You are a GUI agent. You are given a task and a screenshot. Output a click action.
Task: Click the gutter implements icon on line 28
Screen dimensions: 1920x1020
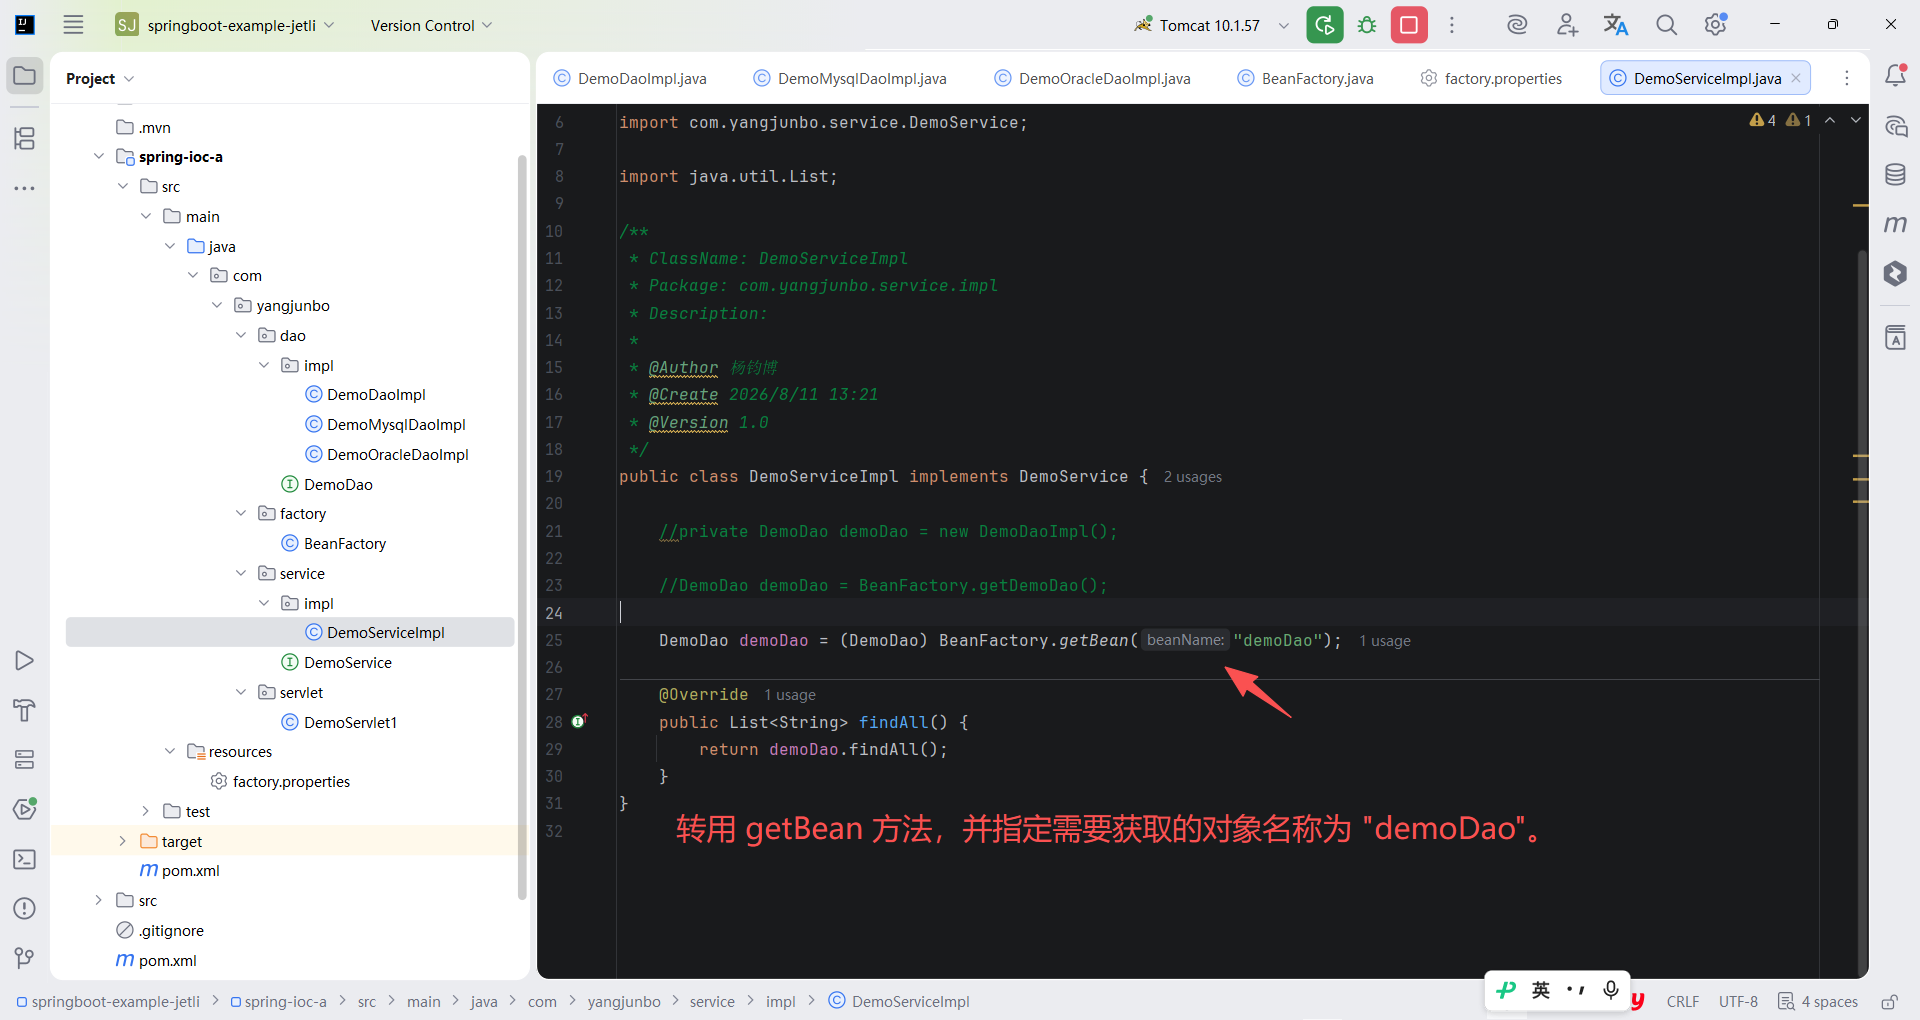tap(579, 721)
